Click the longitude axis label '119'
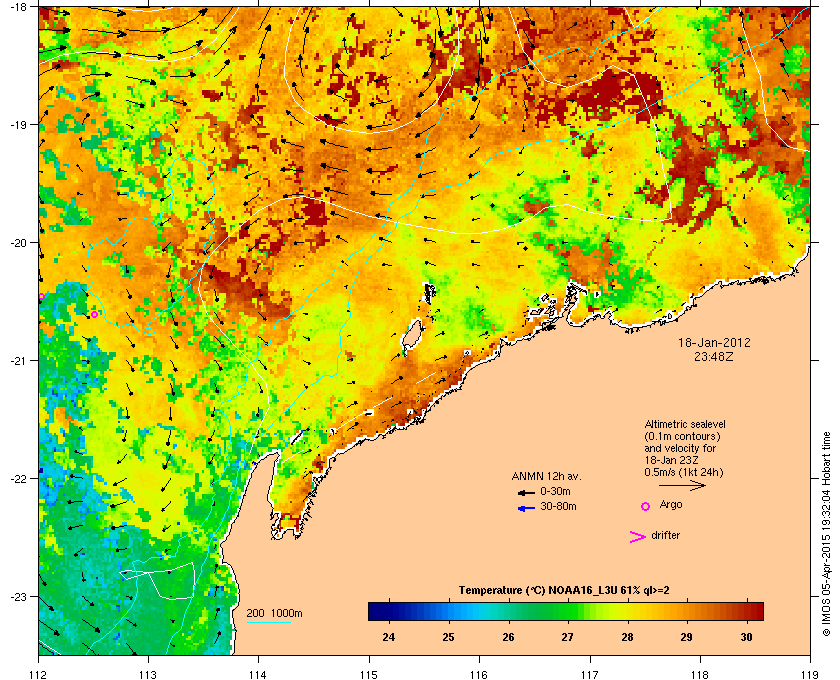 pyautogui.click(x=810, y=675)
